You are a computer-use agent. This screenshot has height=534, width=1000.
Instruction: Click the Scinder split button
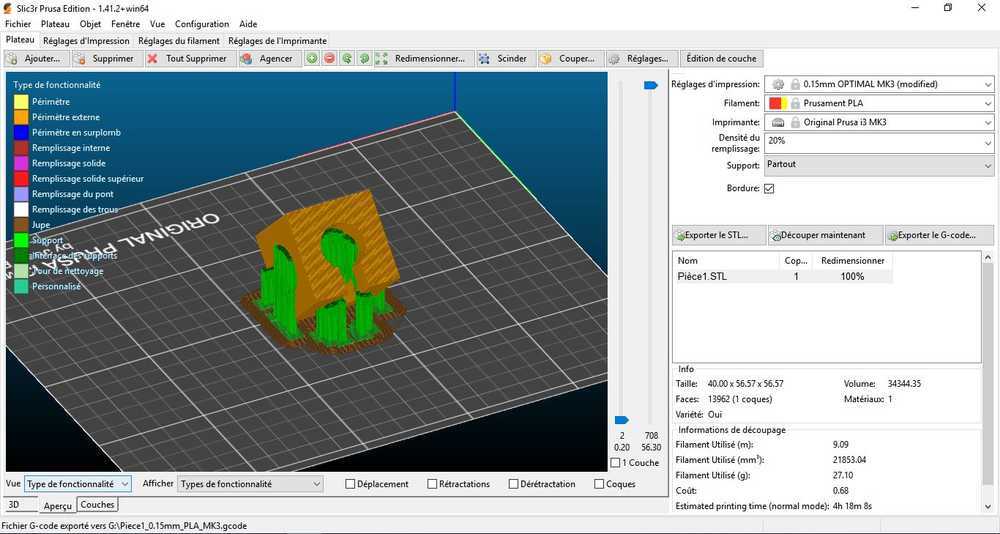504,59
